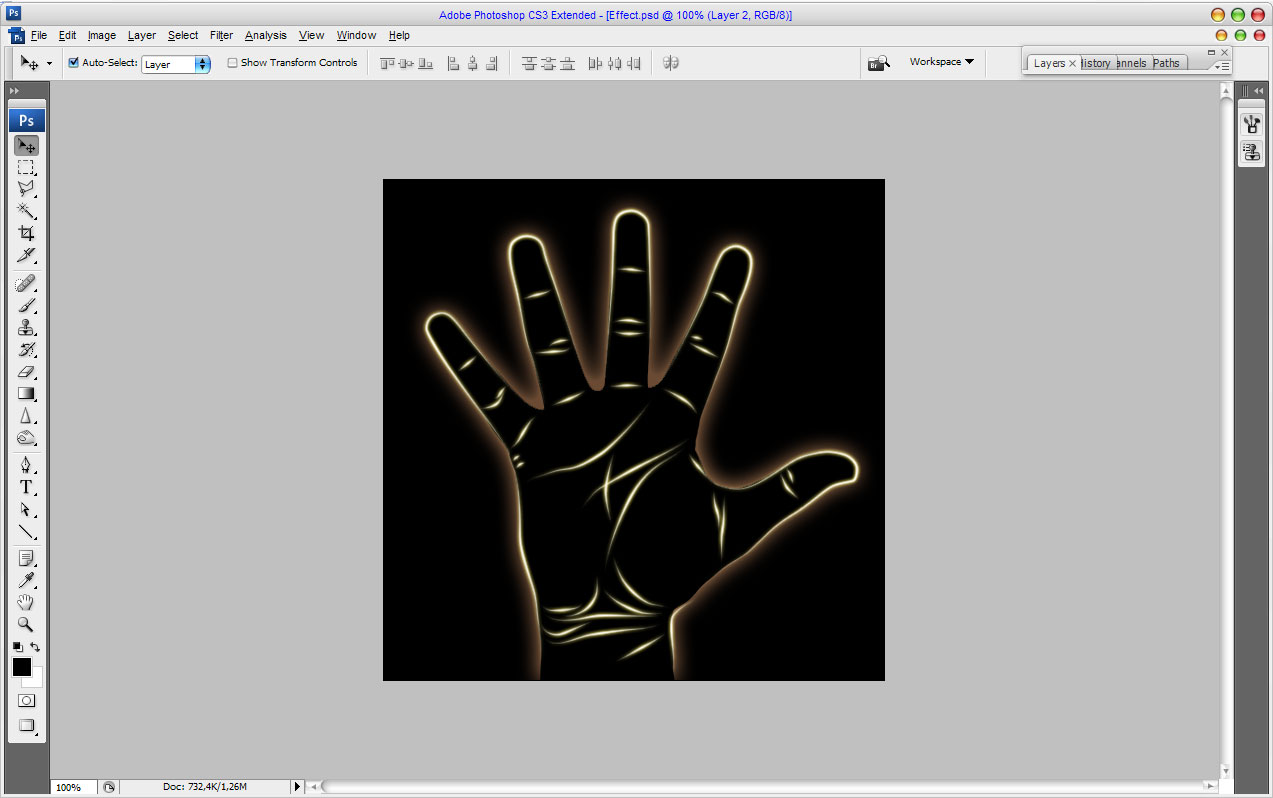Open the status bar info arrow menu
Image resolution: width=1273 pixels, height=798 pixels.
297,787
